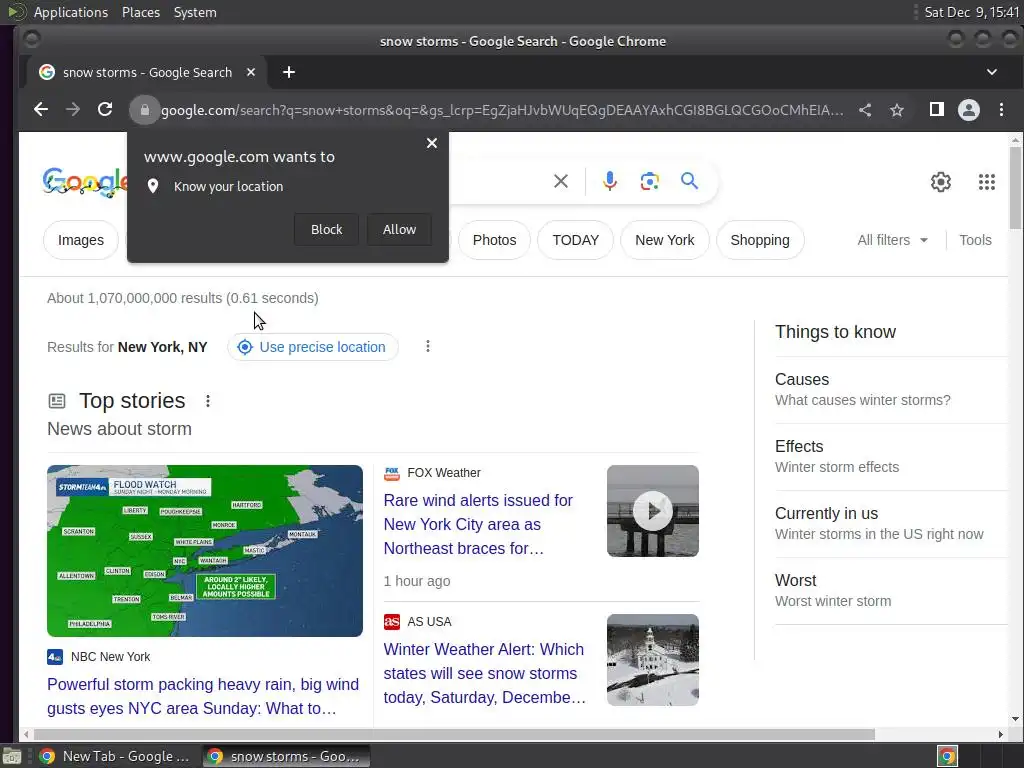This screenshot has height=768, width=1024.
Task: Open Chrome three-dot menu
Action: point(1002,110)
